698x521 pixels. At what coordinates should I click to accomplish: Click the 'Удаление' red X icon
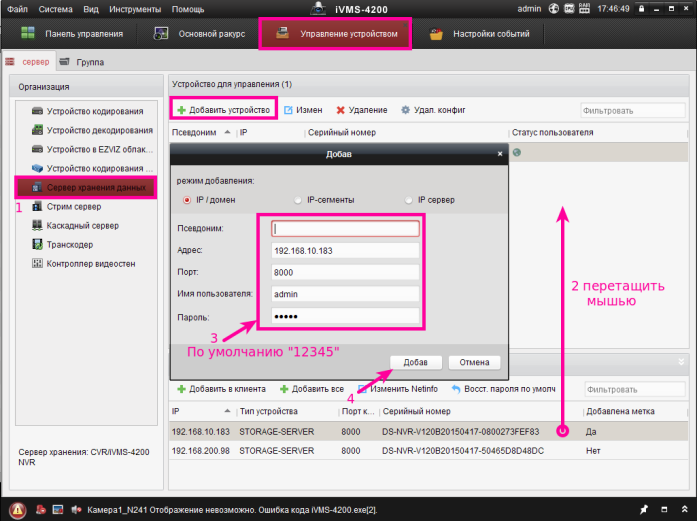(x=341, y=110)
